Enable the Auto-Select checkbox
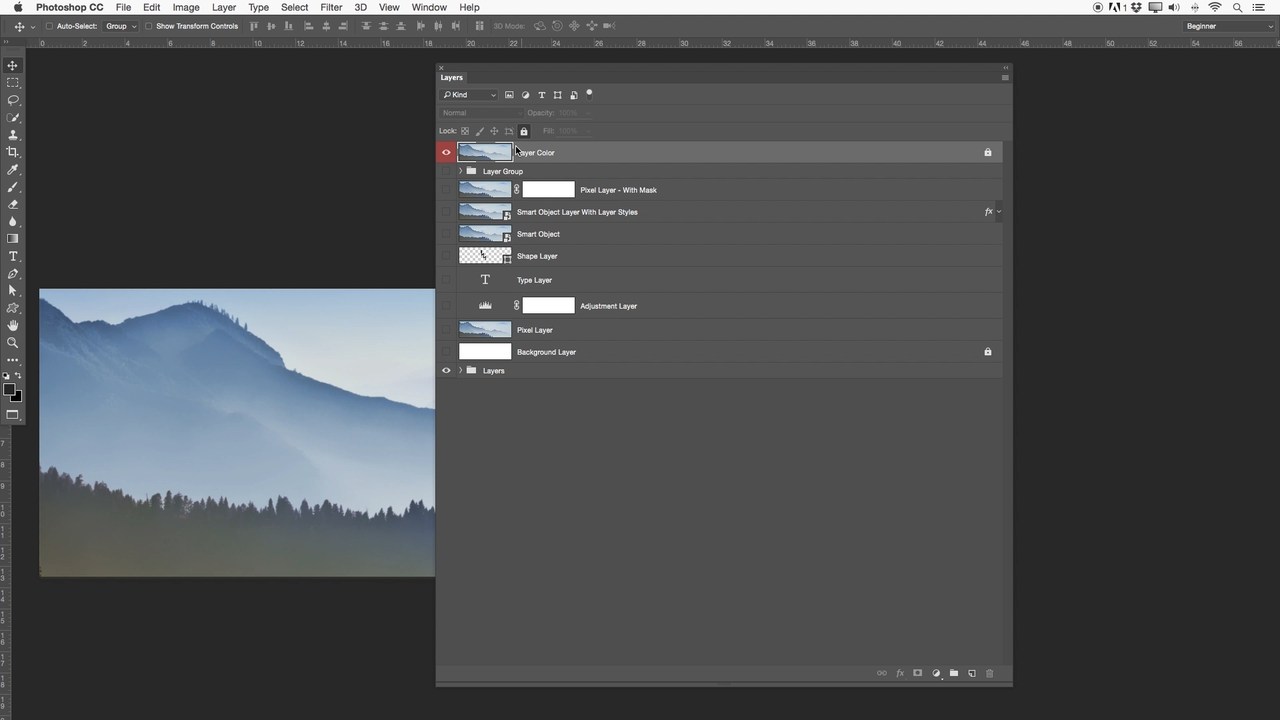The width and height of the screenshot is (1280, 720). tap(49, 26)
